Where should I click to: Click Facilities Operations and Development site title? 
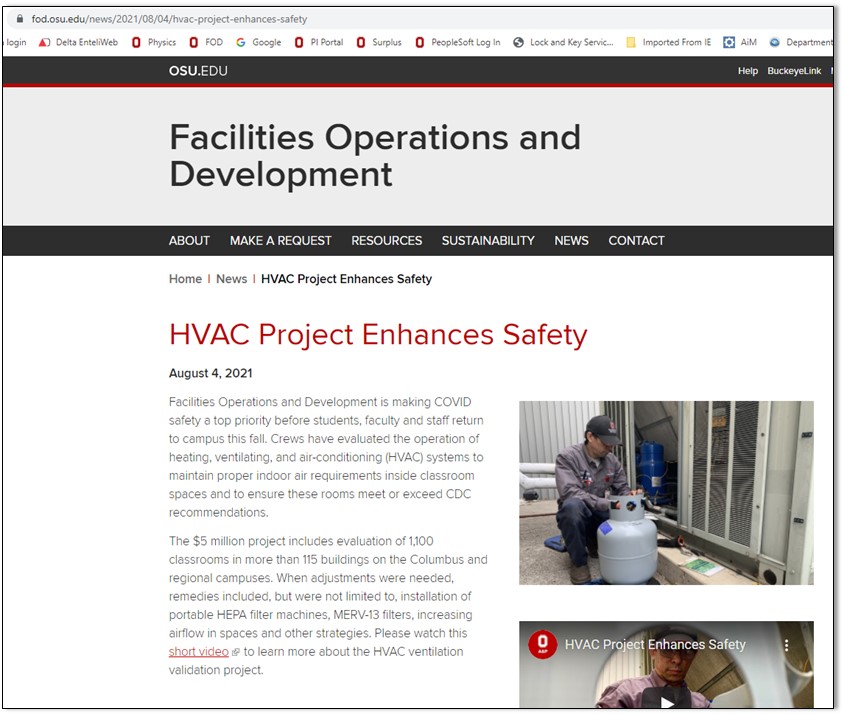click(375, 155)
